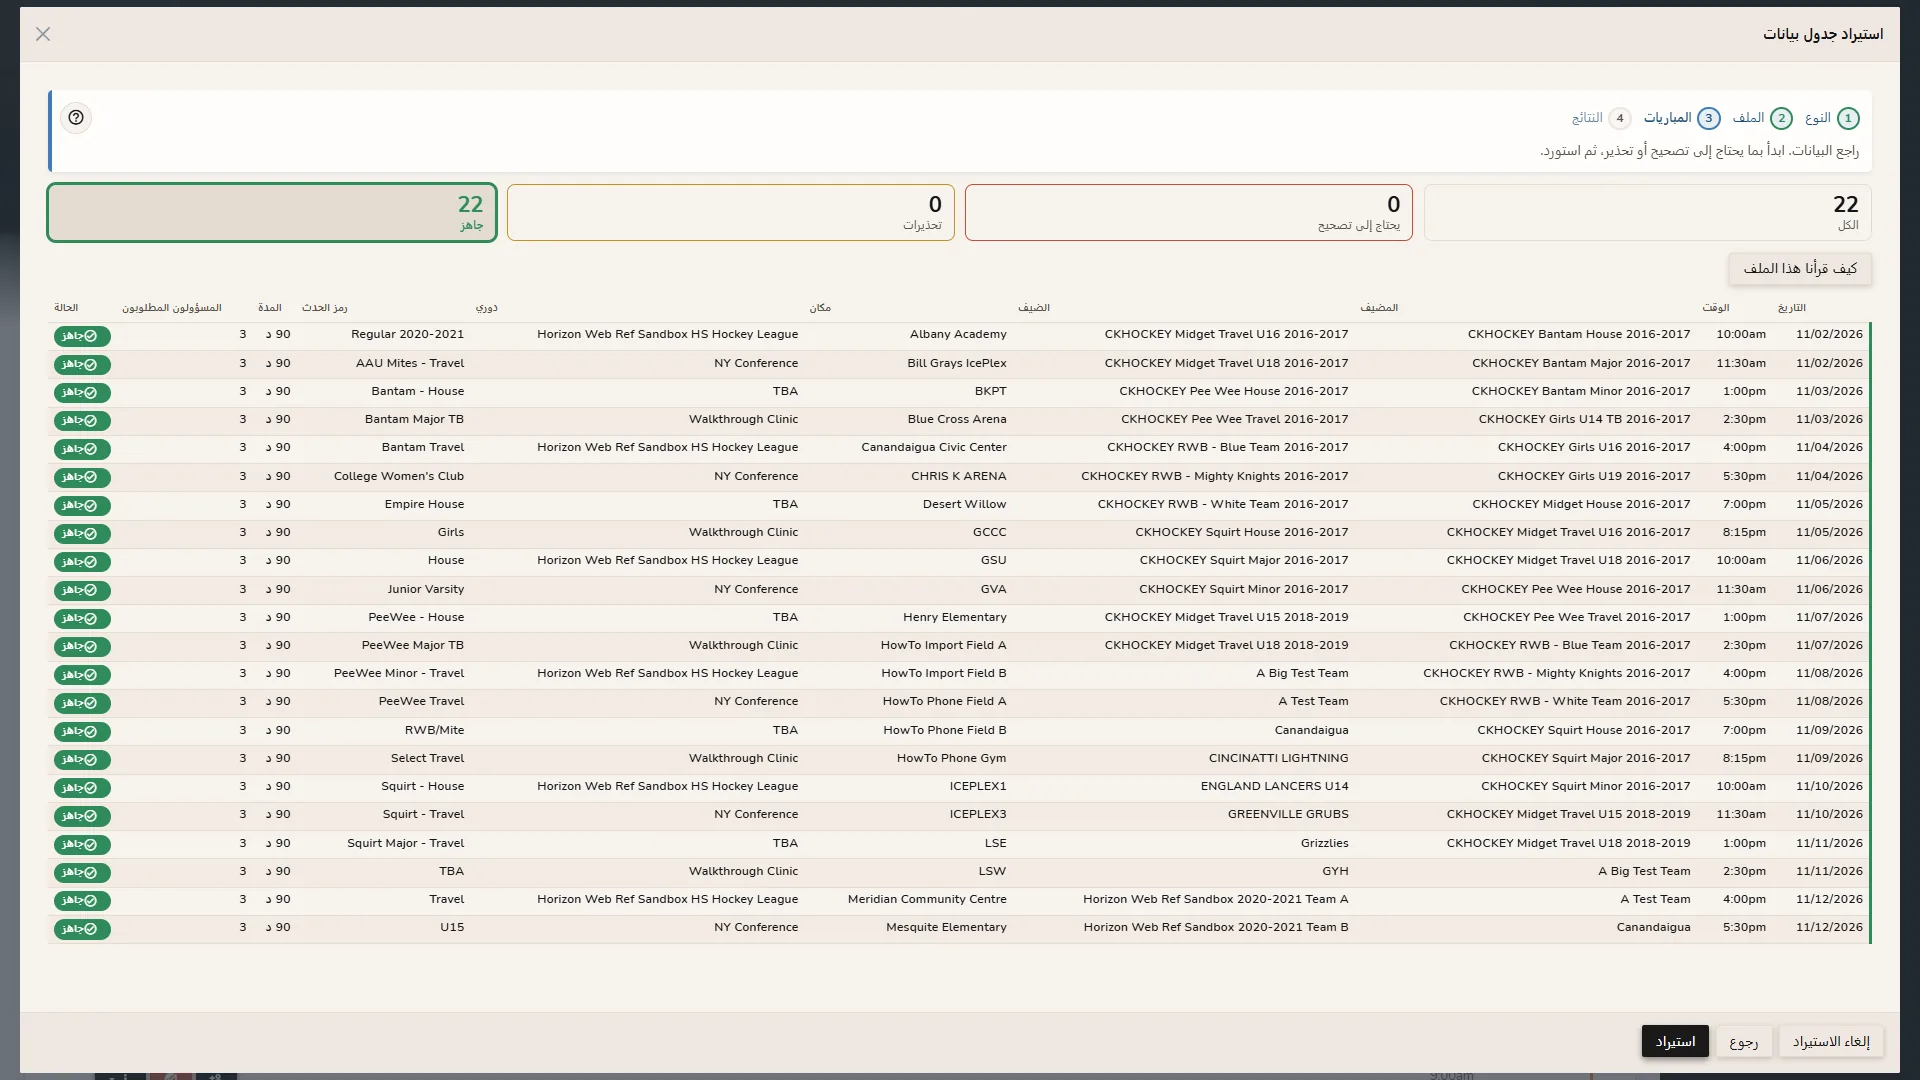Go to step 2 الملف
1920x1080 pixels.
pos(1762,118)
